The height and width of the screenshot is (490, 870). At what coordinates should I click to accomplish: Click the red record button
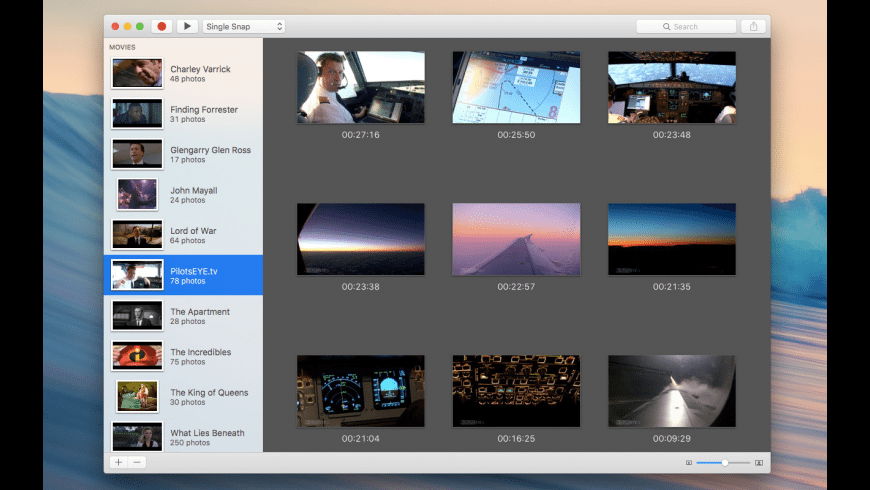pos(162,26)
